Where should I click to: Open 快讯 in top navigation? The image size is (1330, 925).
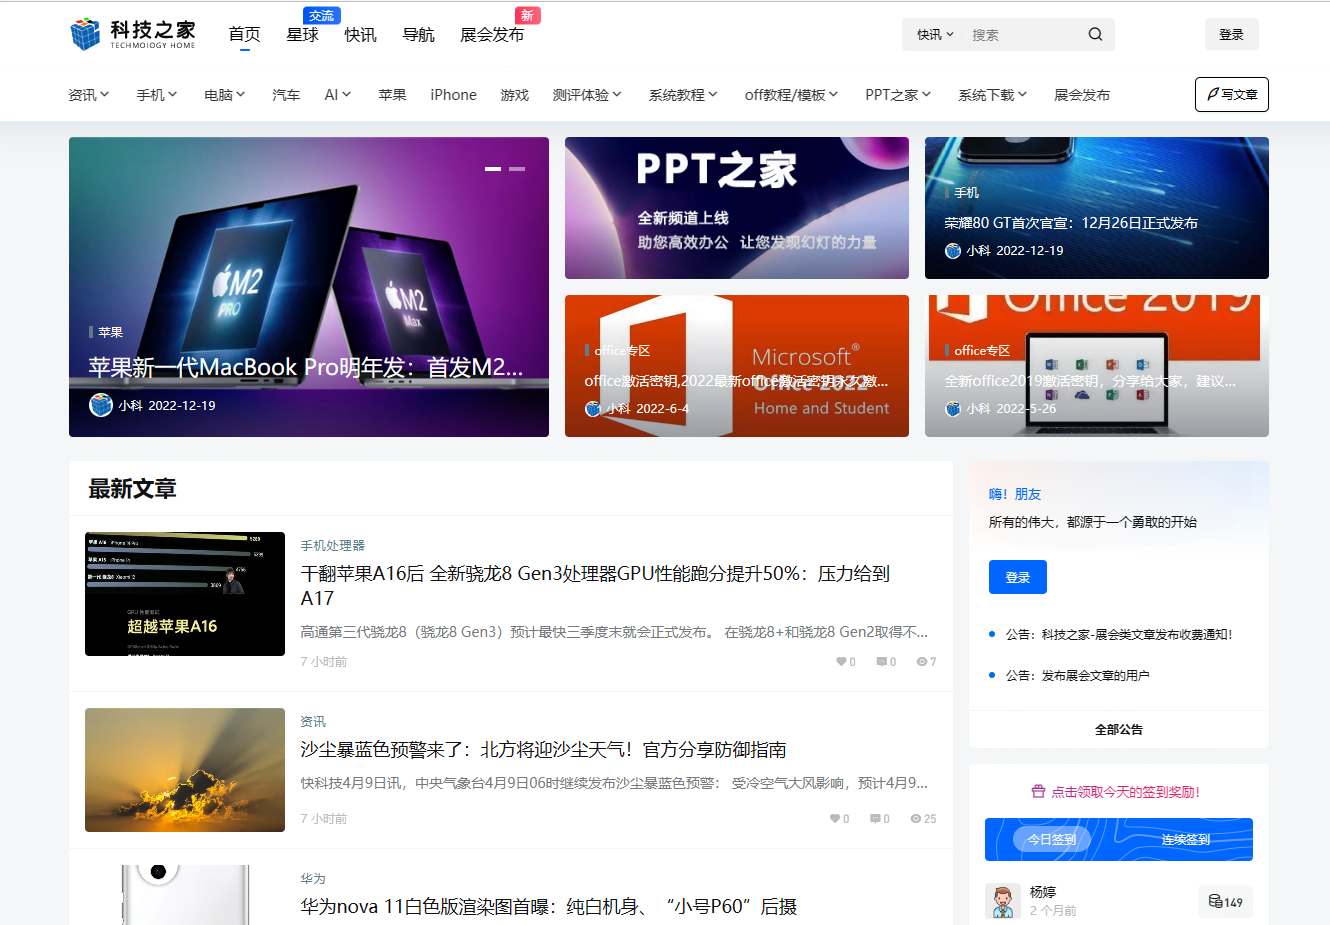click(x=360, y=34)
